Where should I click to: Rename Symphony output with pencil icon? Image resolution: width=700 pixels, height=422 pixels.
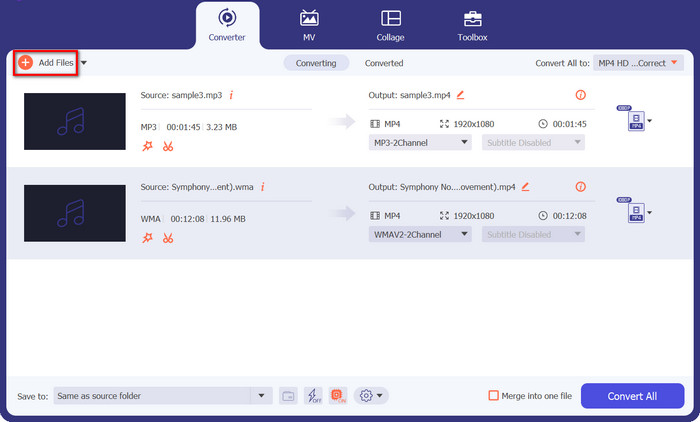point(525,187)
